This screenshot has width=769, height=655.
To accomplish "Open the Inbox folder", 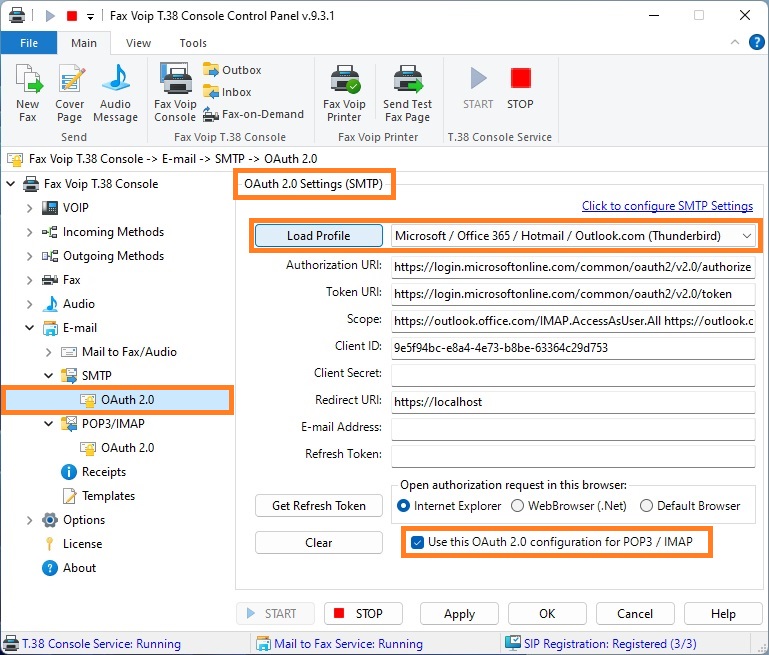I will [228, 92].
